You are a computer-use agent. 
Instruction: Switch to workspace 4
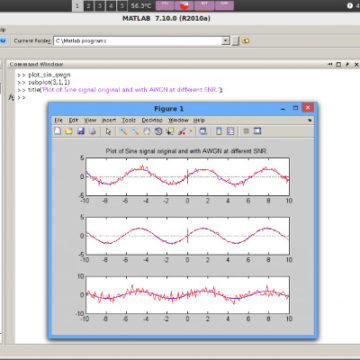point(111,6)
